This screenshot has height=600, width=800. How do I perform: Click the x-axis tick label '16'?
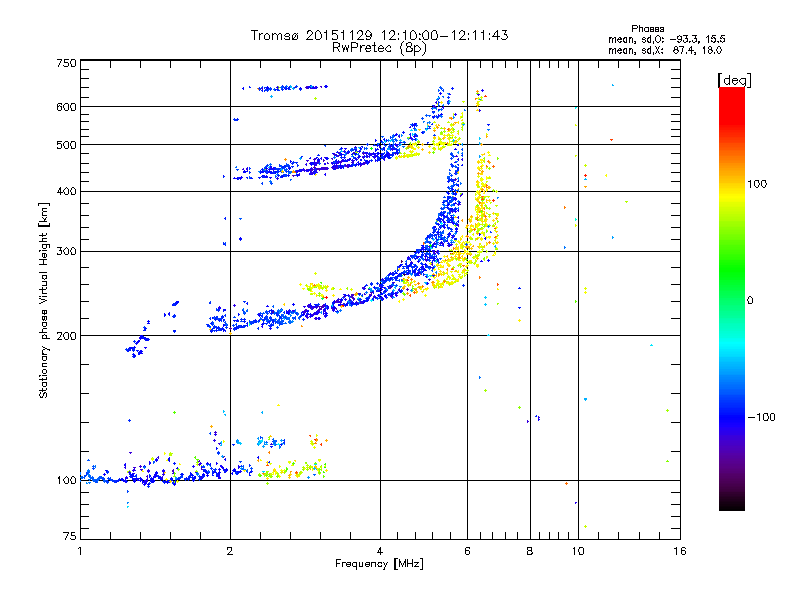(x=680, y=551)
